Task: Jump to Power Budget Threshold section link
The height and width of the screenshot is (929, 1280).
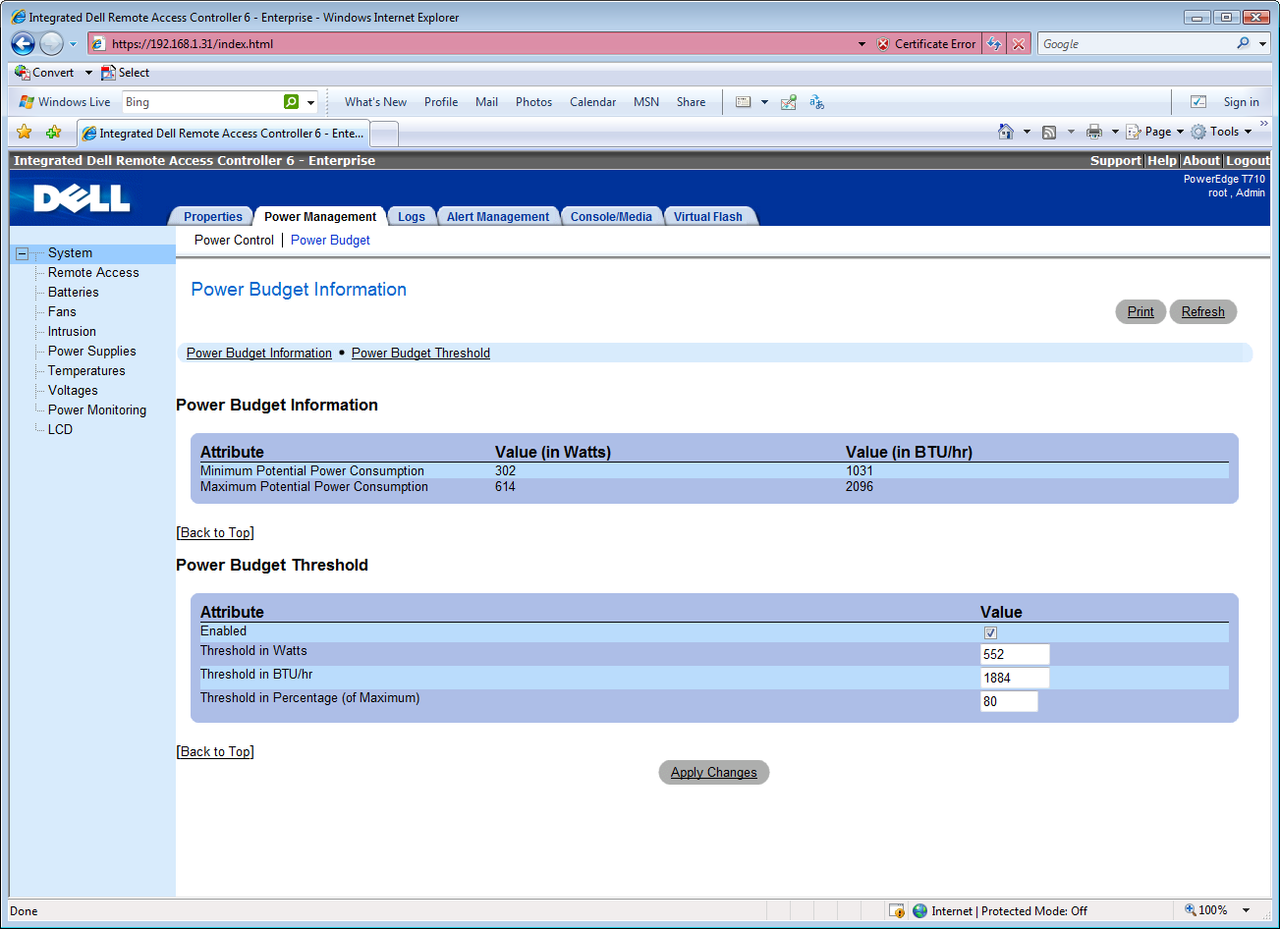Action: pos(421,353)
